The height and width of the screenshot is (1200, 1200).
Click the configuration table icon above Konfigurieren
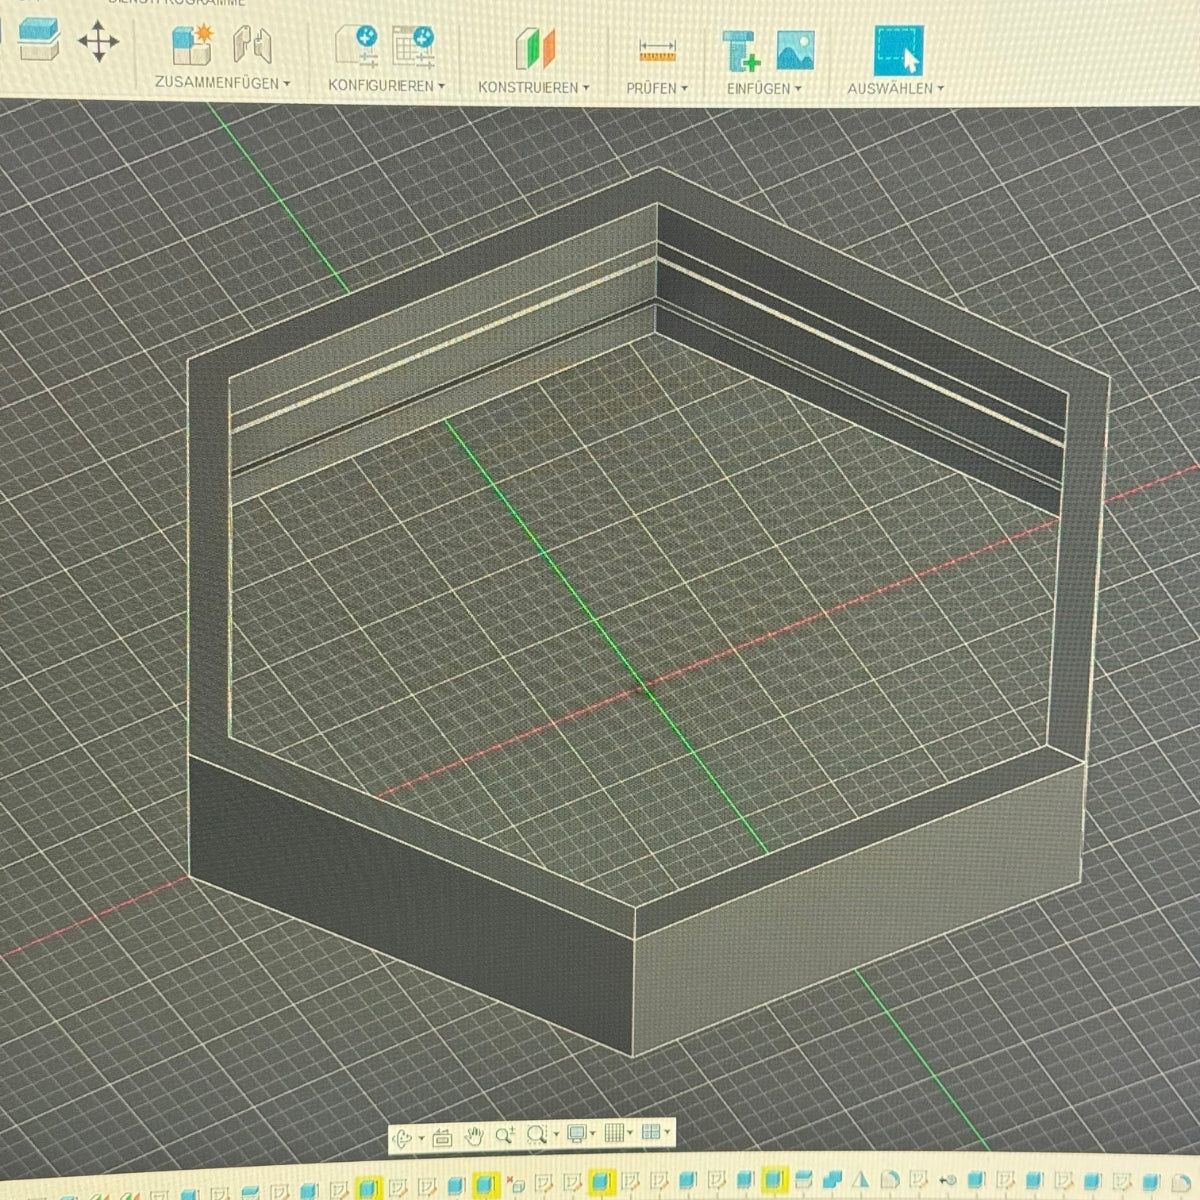[x=412, y=47]
